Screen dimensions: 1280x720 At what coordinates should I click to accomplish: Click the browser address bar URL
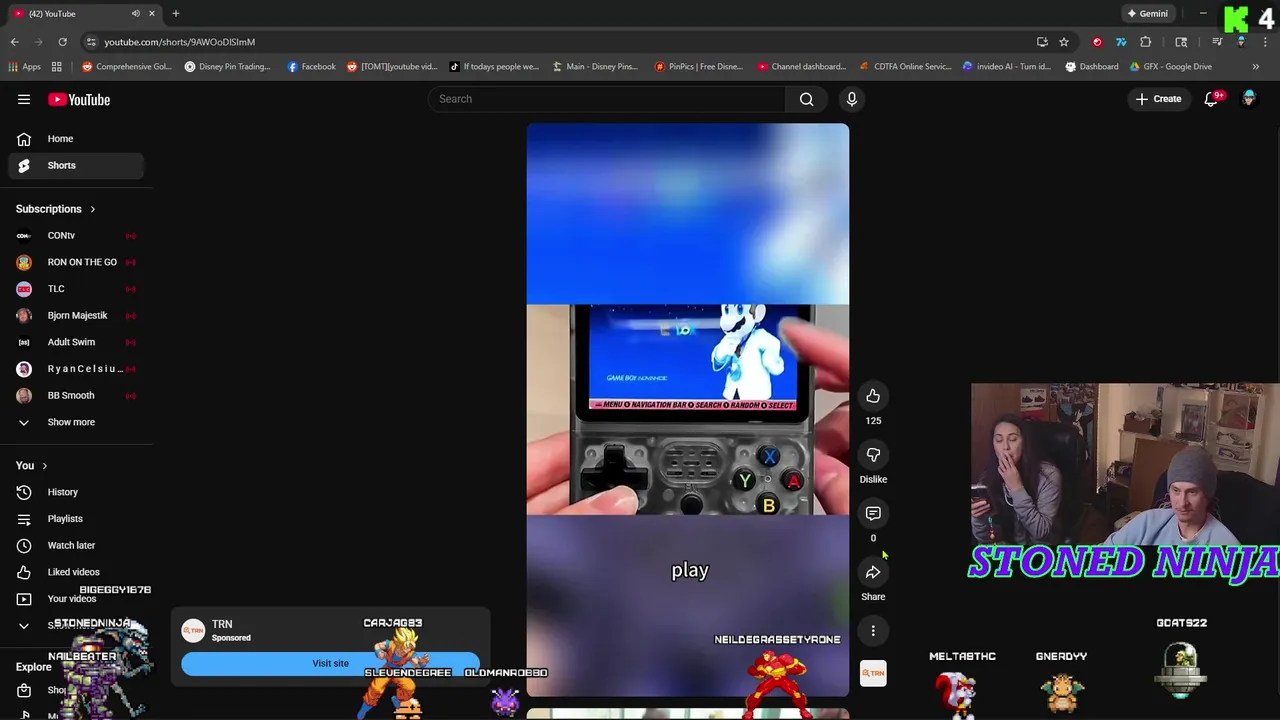point(180,42)
